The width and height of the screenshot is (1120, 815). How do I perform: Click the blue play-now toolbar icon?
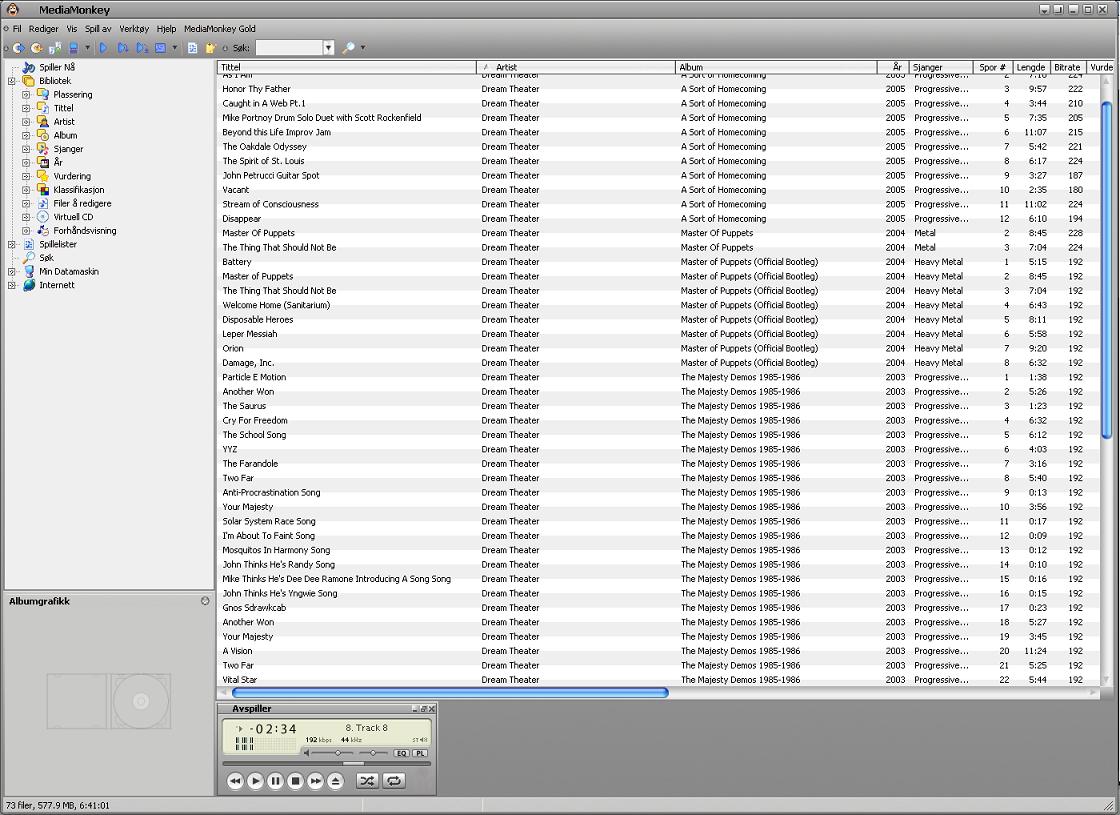pos(104,48)
